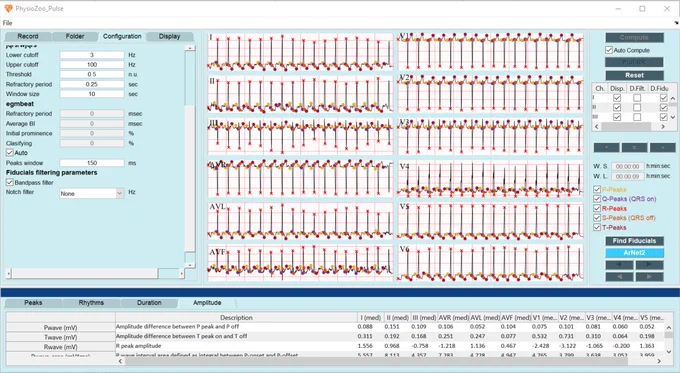680x373 pixels.
Task: Open the File menu
Action: click(7, 23)
